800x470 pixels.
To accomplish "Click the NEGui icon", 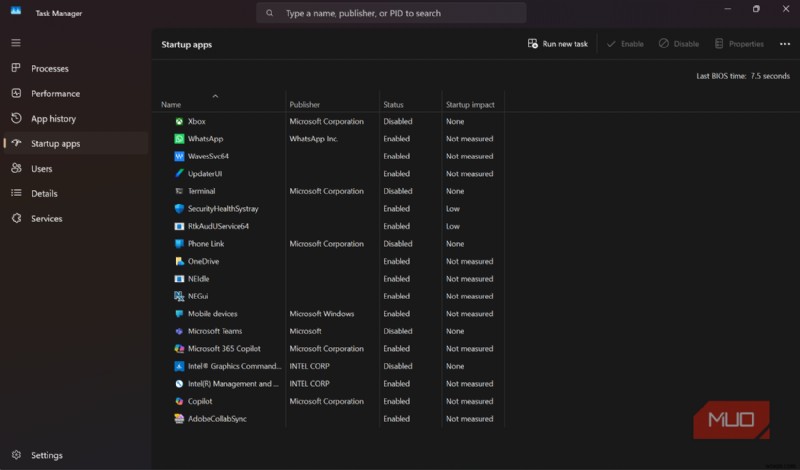I will tap(179, 296).
